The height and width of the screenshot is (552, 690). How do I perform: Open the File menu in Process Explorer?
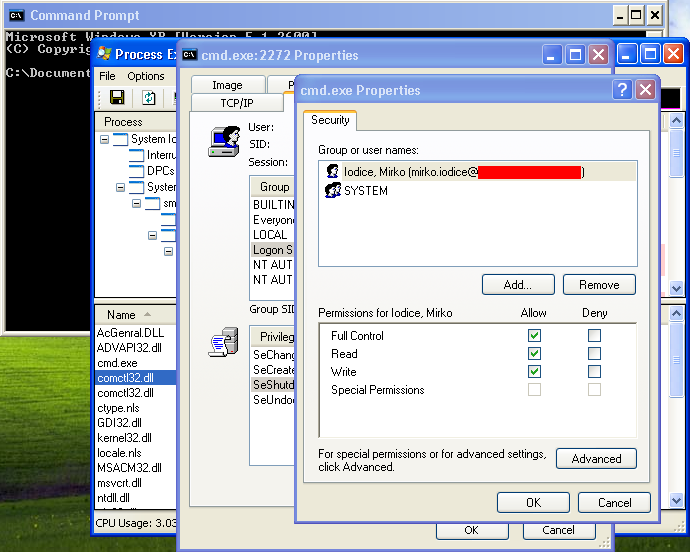click(x=107, y=76)
